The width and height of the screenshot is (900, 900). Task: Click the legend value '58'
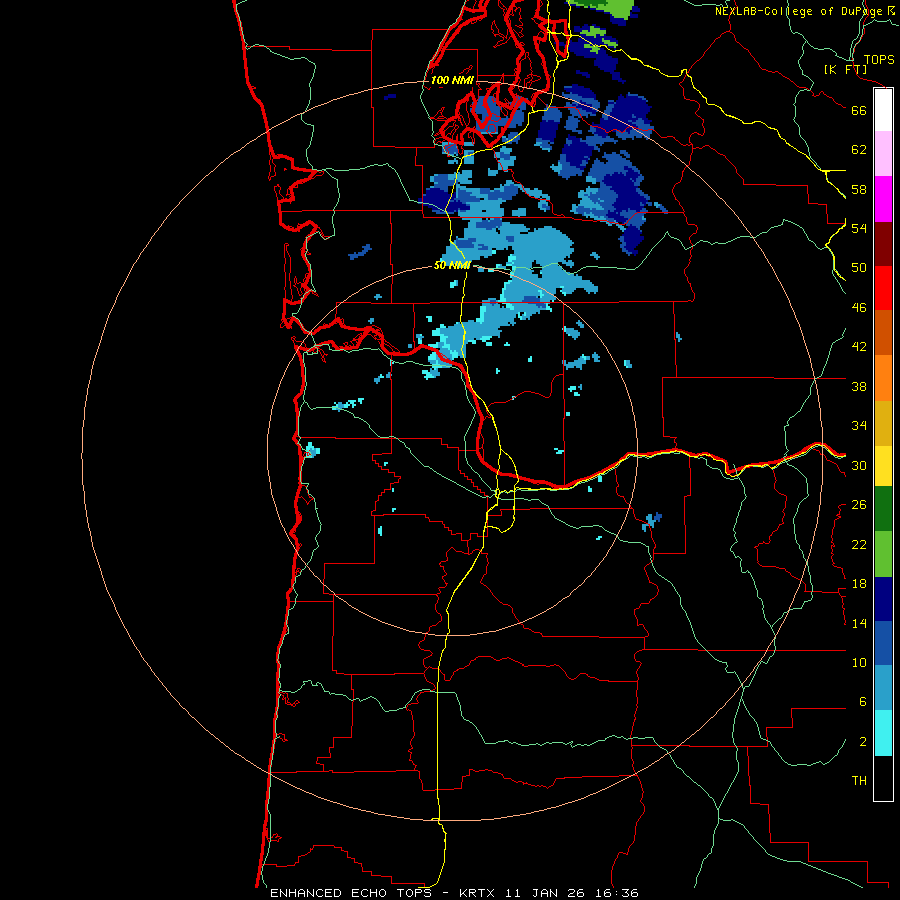click(859, 189)
